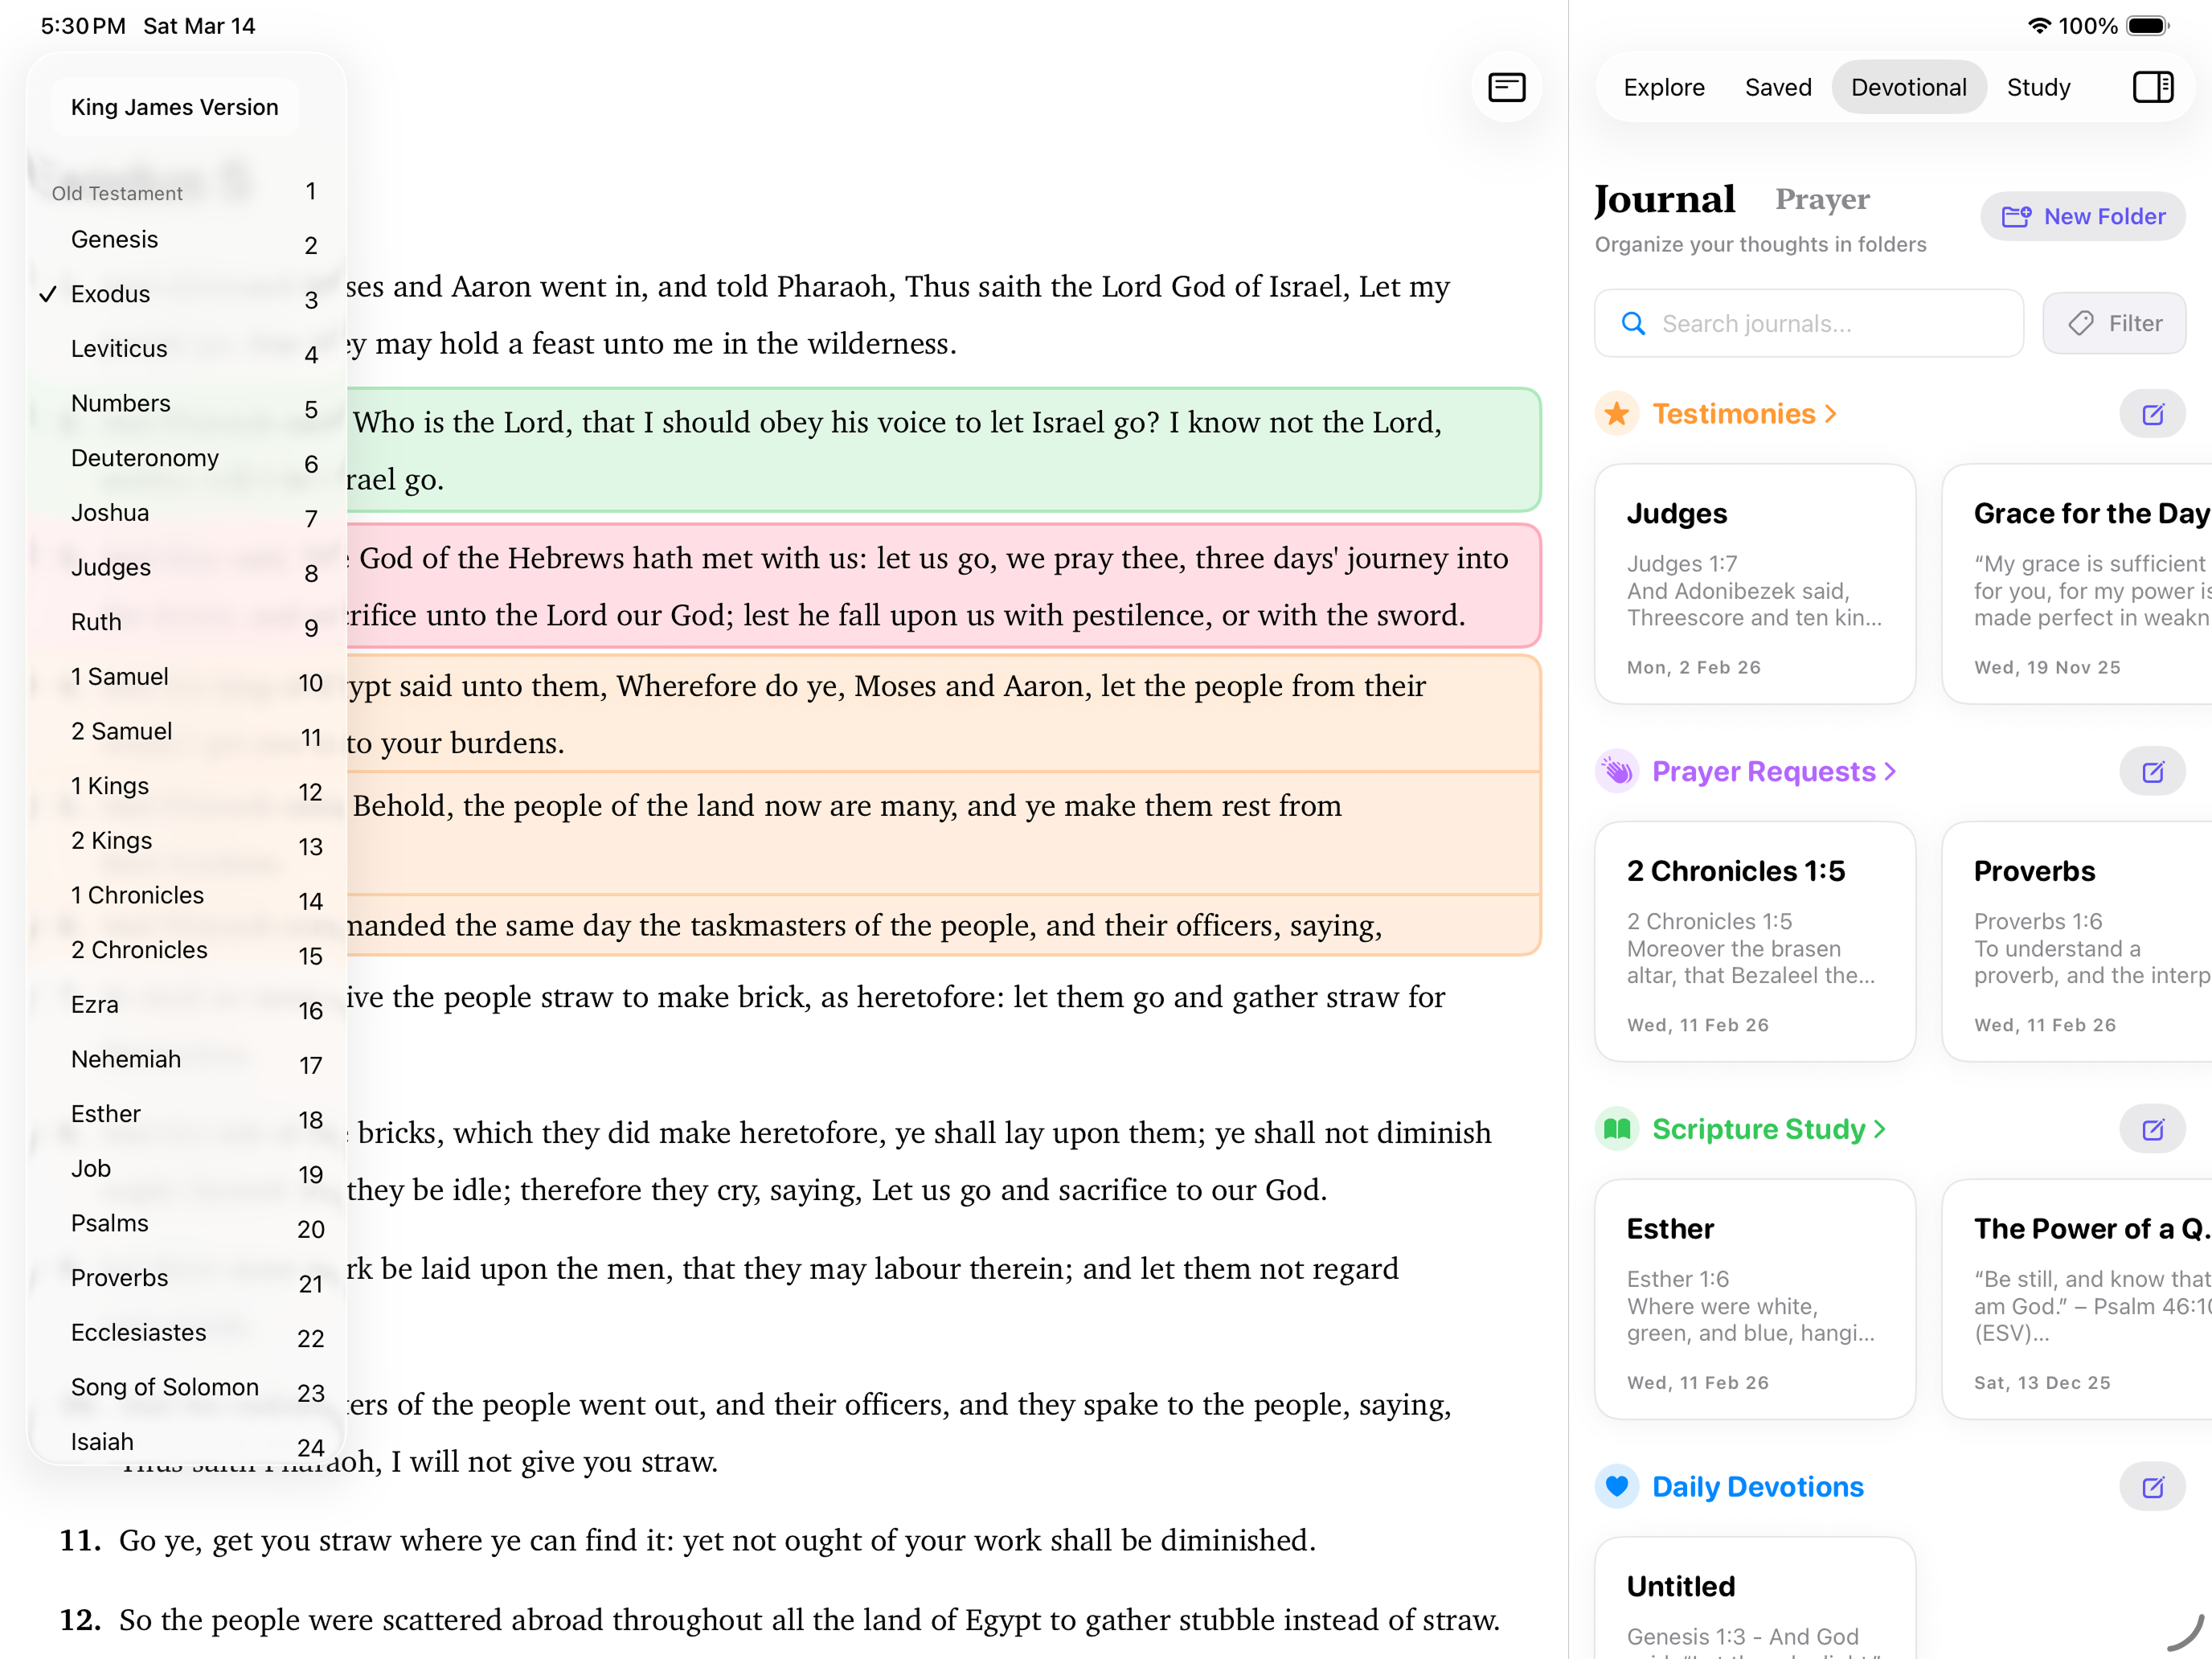This screenshot has width=2212, height=1659.
Task: Select Song of Solomon book
Action: [165, 1387]
